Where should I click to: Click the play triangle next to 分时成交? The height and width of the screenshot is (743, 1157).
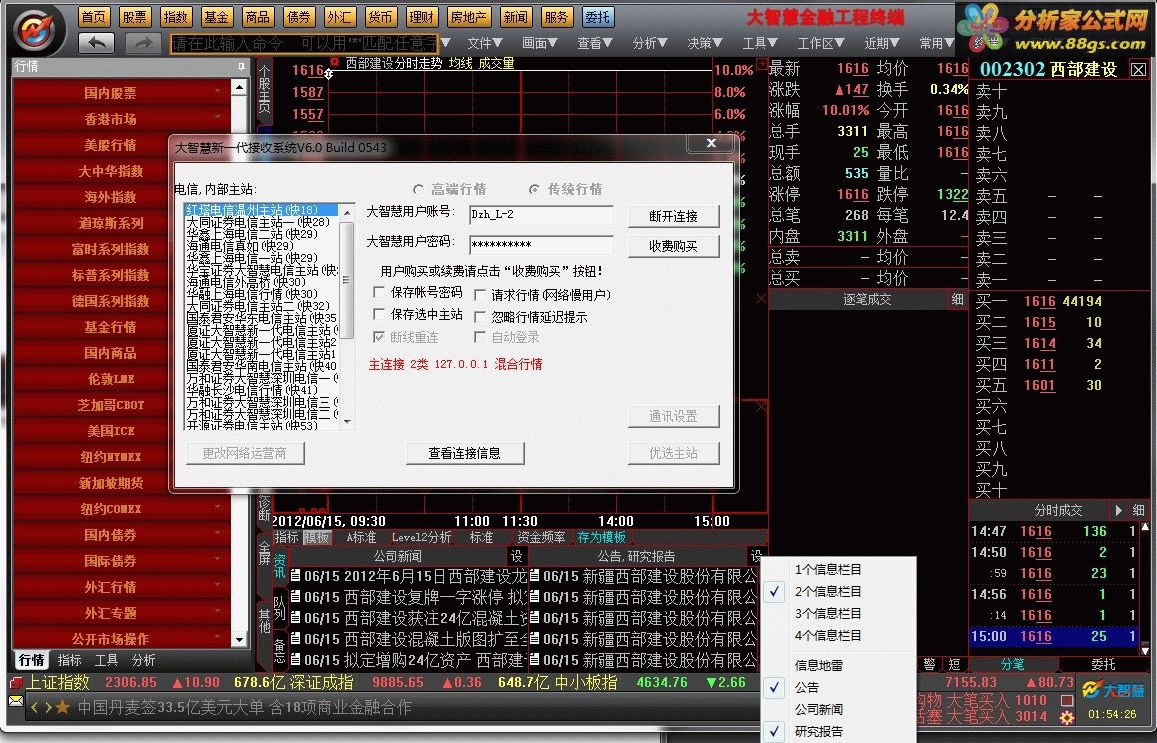1119,510
